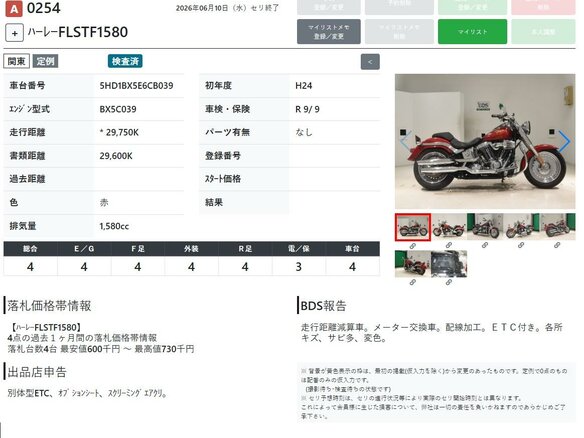
Task: Click the 定例 tag
Action: [x=45, y=61]
